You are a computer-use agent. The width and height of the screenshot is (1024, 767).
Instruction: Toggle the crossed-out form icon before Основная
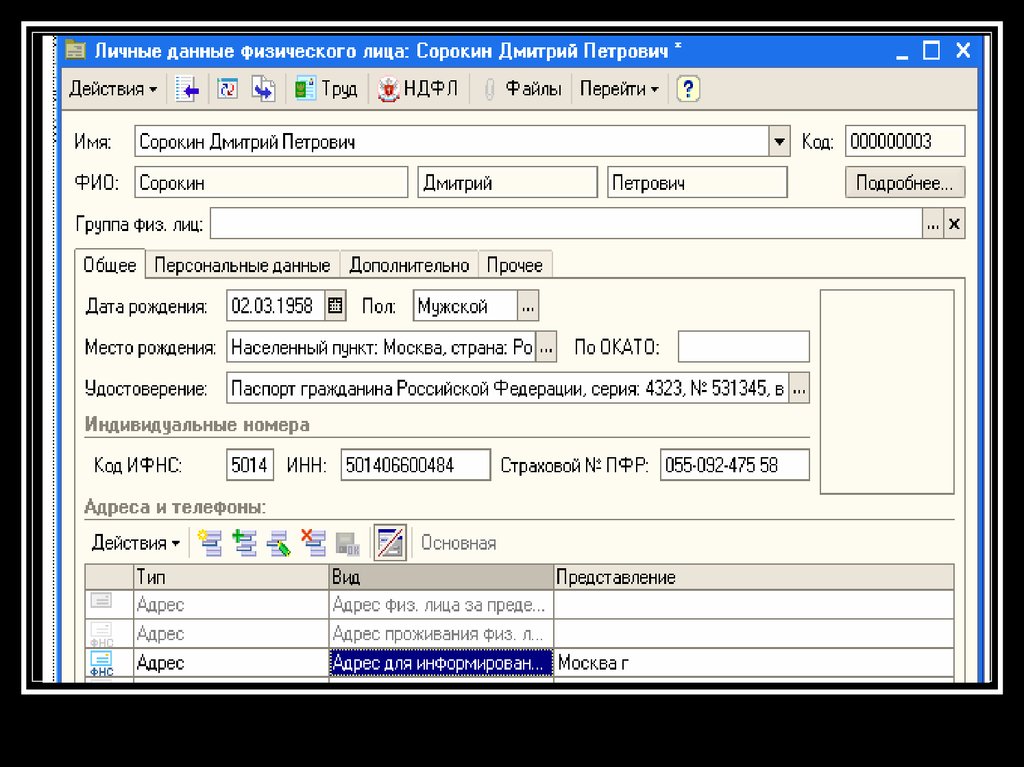[x=389, y=543]
